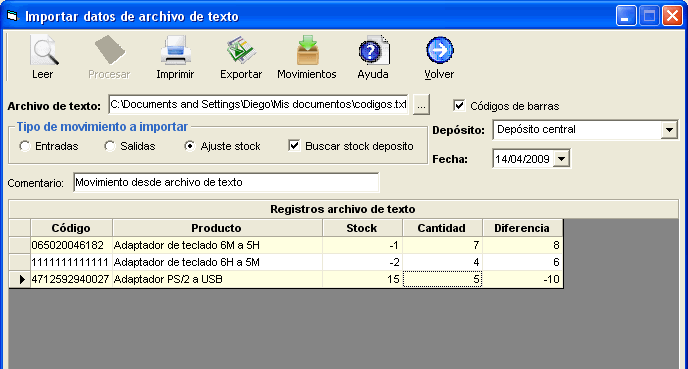Image resolution: width=688 pixels, height=369 pixels.
Task: Click Cantidad cell showing 4
Action: point(442,262)
